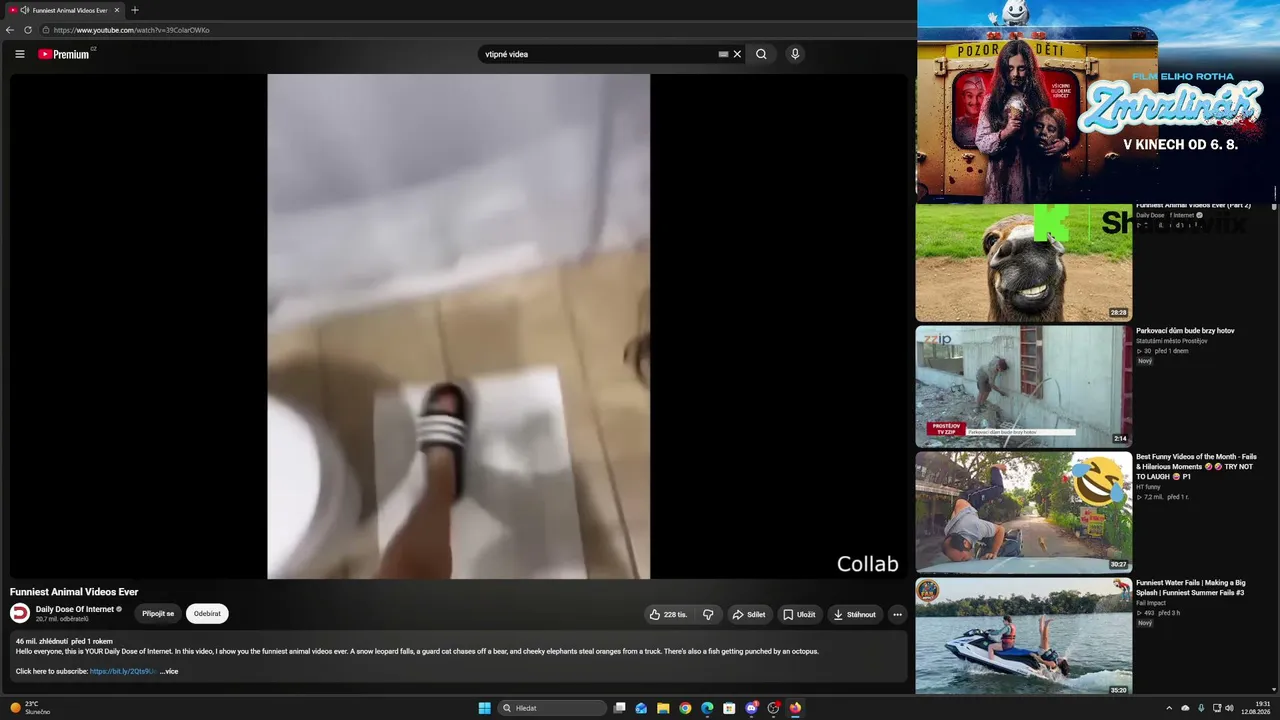
Task: Open Microsoft Store from the taskbar
Action: (729, 708)
